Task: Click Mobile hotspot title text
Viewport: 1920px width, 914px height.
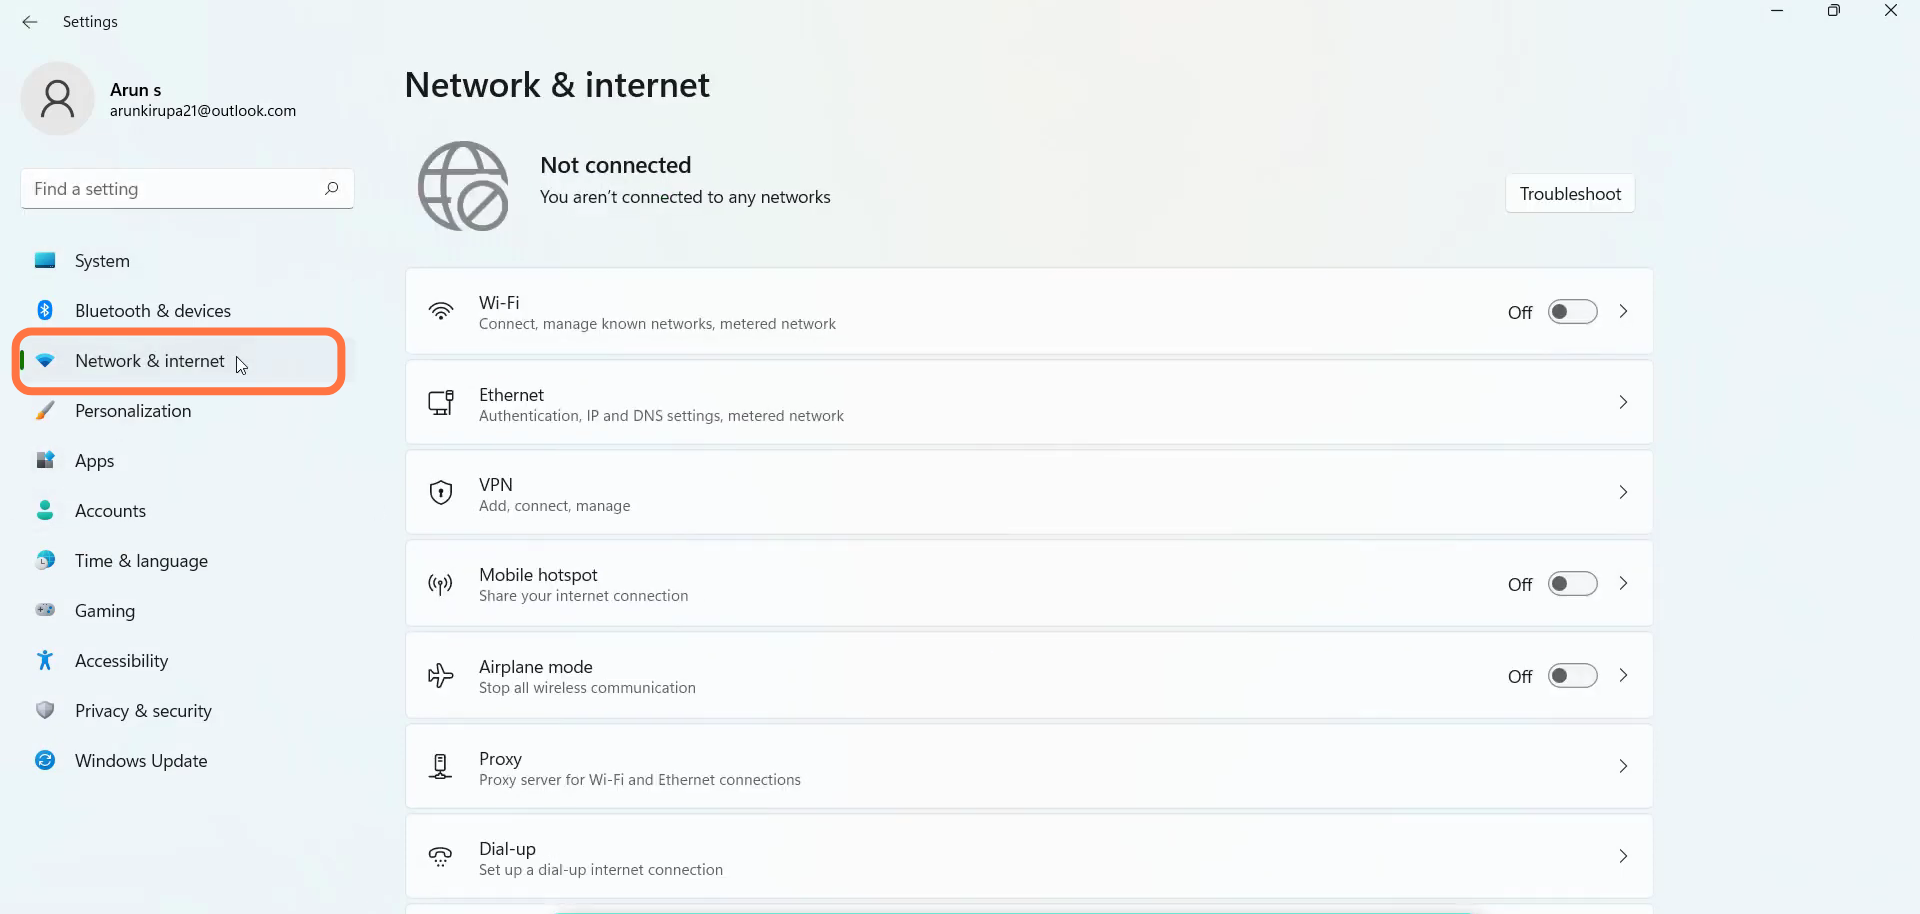Action: 538,575
